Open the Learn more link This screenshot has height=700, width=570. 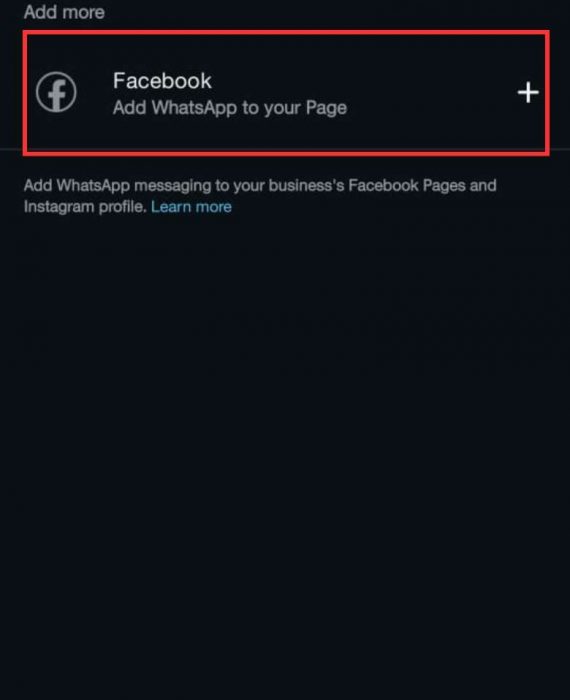coord(191,207)
